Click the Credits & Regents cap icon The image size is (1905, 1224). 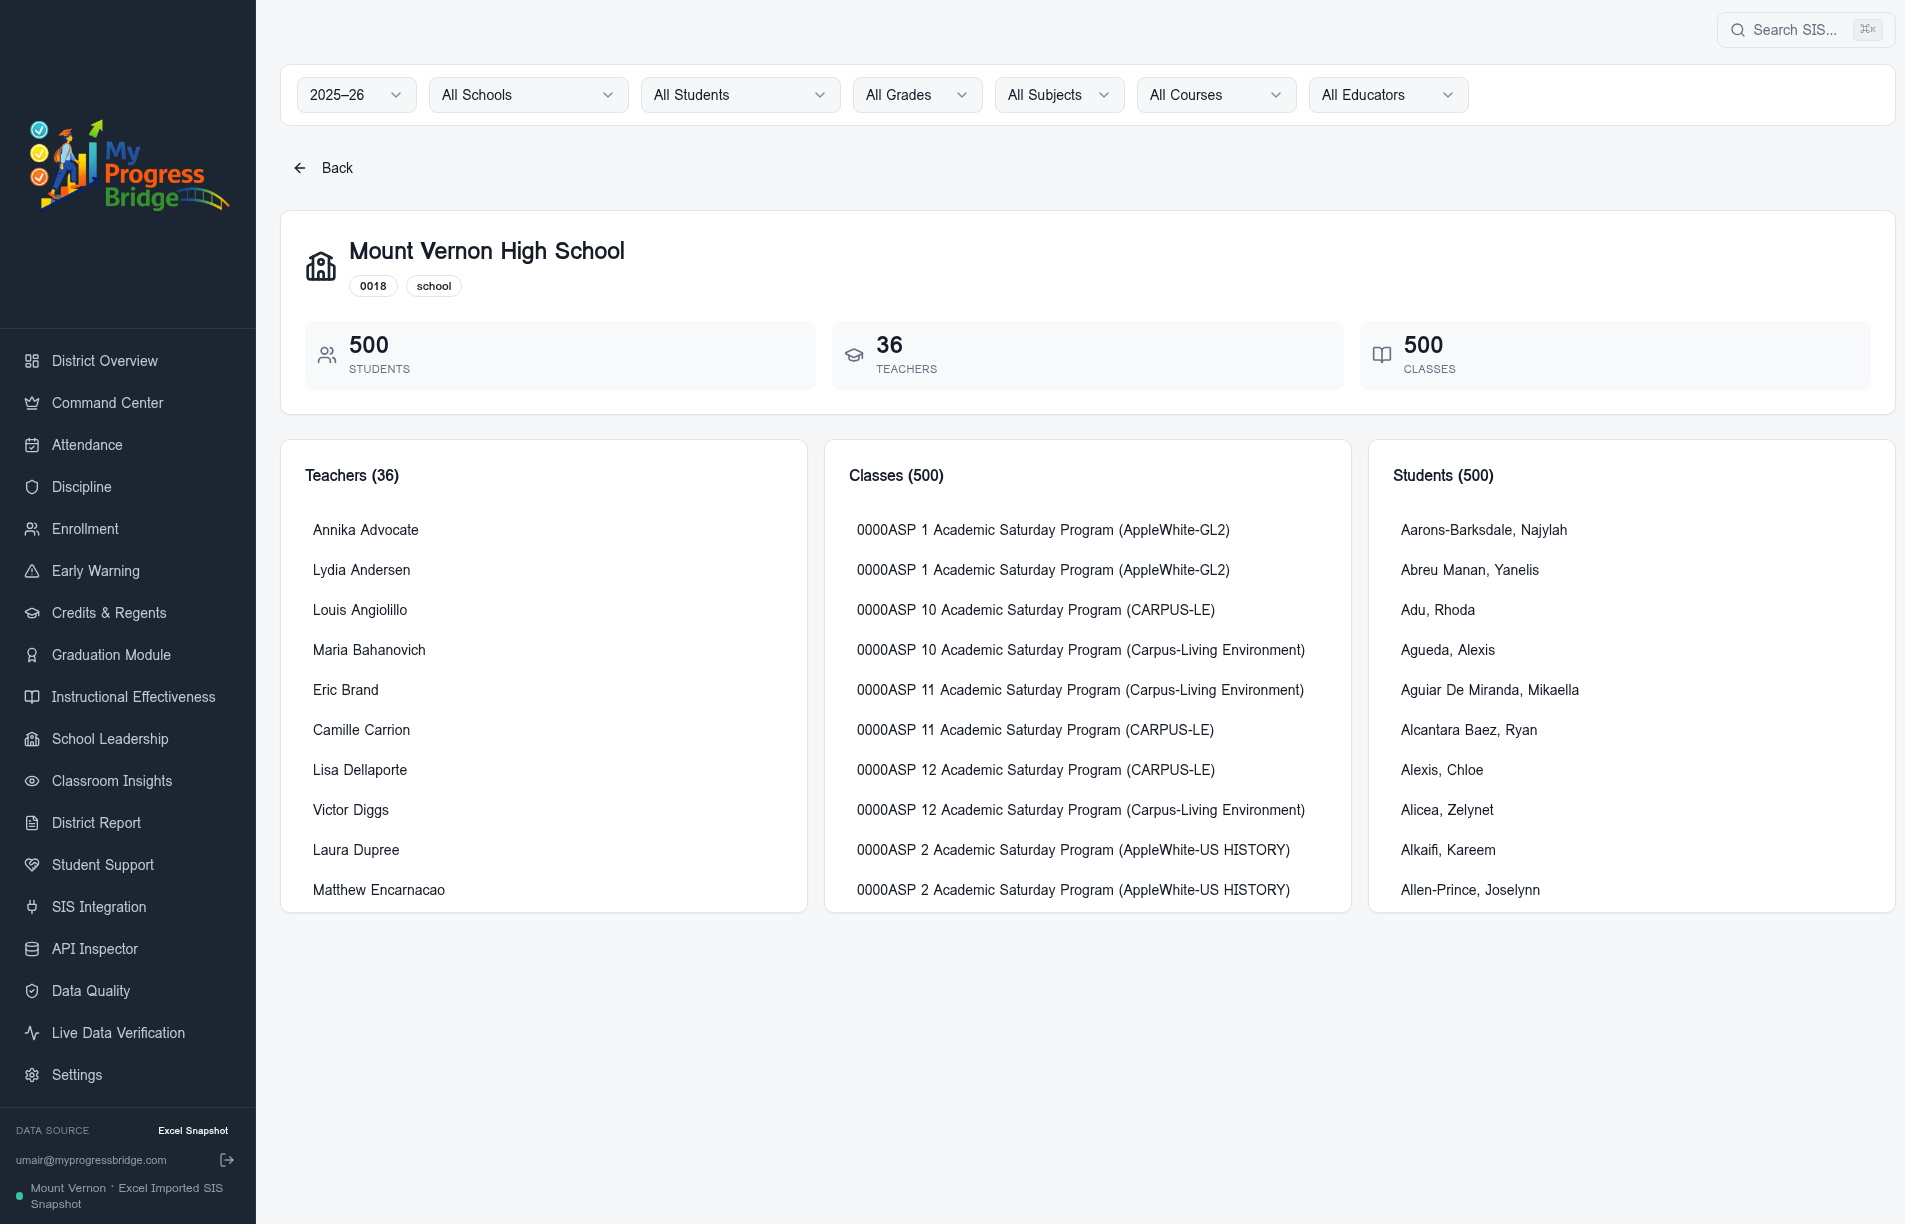32,613
